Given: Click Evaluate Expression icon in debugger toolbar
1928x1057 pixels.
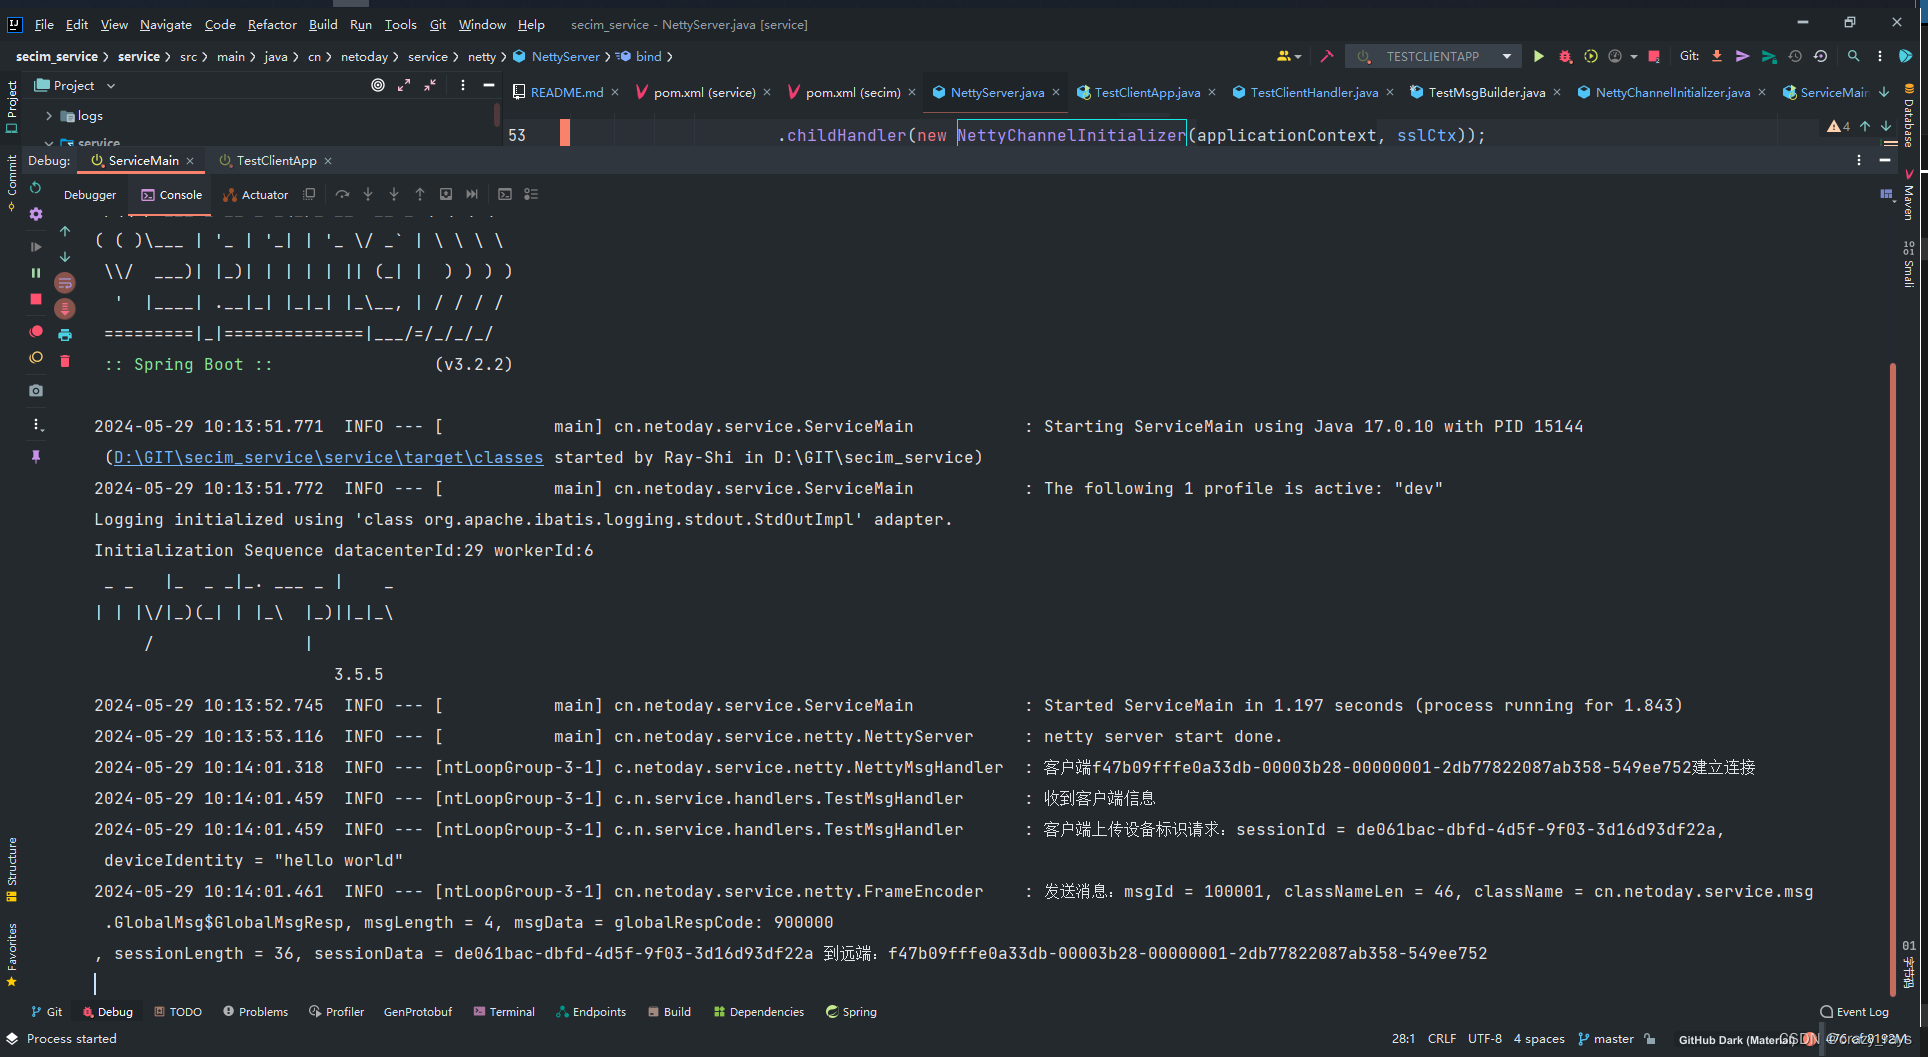Looking at the screenshot, I should (505, 194).
